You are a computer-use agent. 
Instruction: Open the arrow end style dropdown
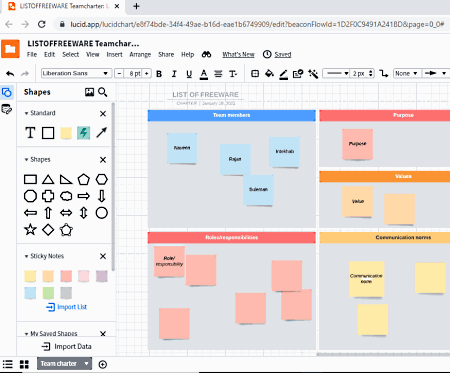(435, 73)
